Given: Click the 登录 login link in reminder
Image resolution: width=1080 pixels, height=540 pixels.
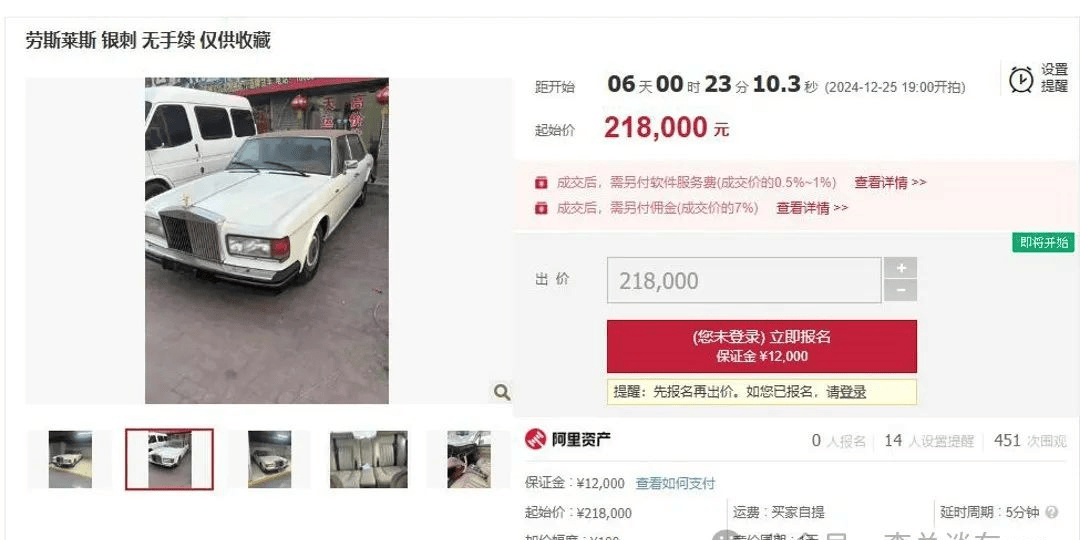Looking at the screenshot, I should pyautogui.click(x=853, y=392).
